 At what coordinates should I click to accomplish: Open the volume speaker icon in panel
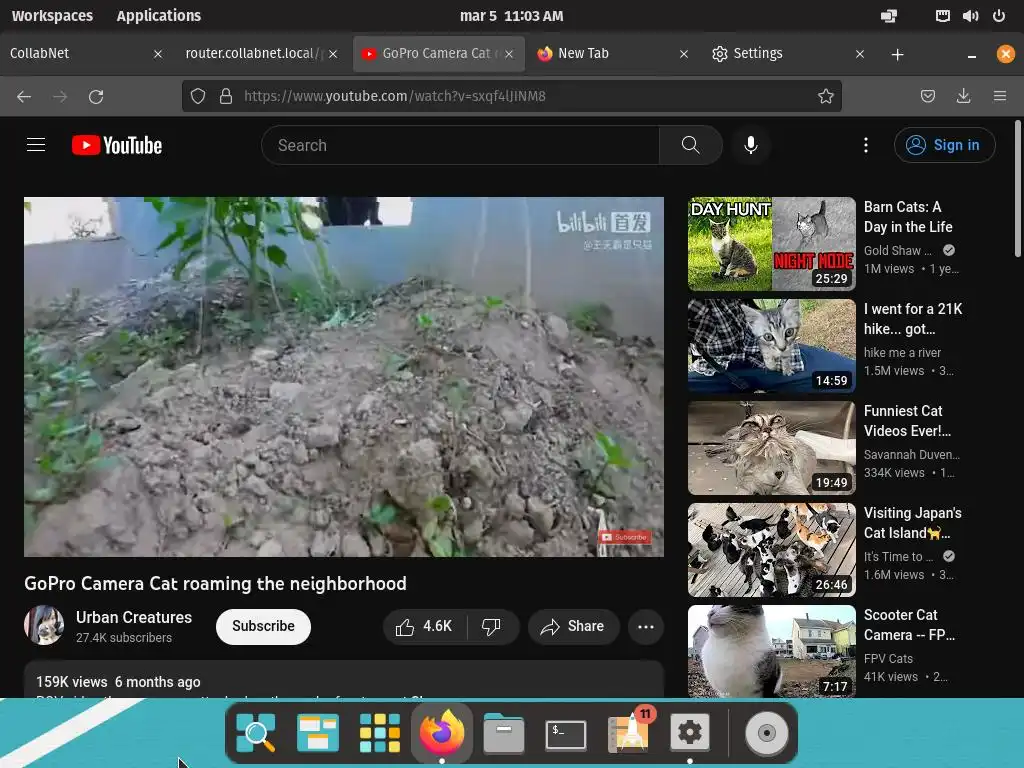[970, 16]
